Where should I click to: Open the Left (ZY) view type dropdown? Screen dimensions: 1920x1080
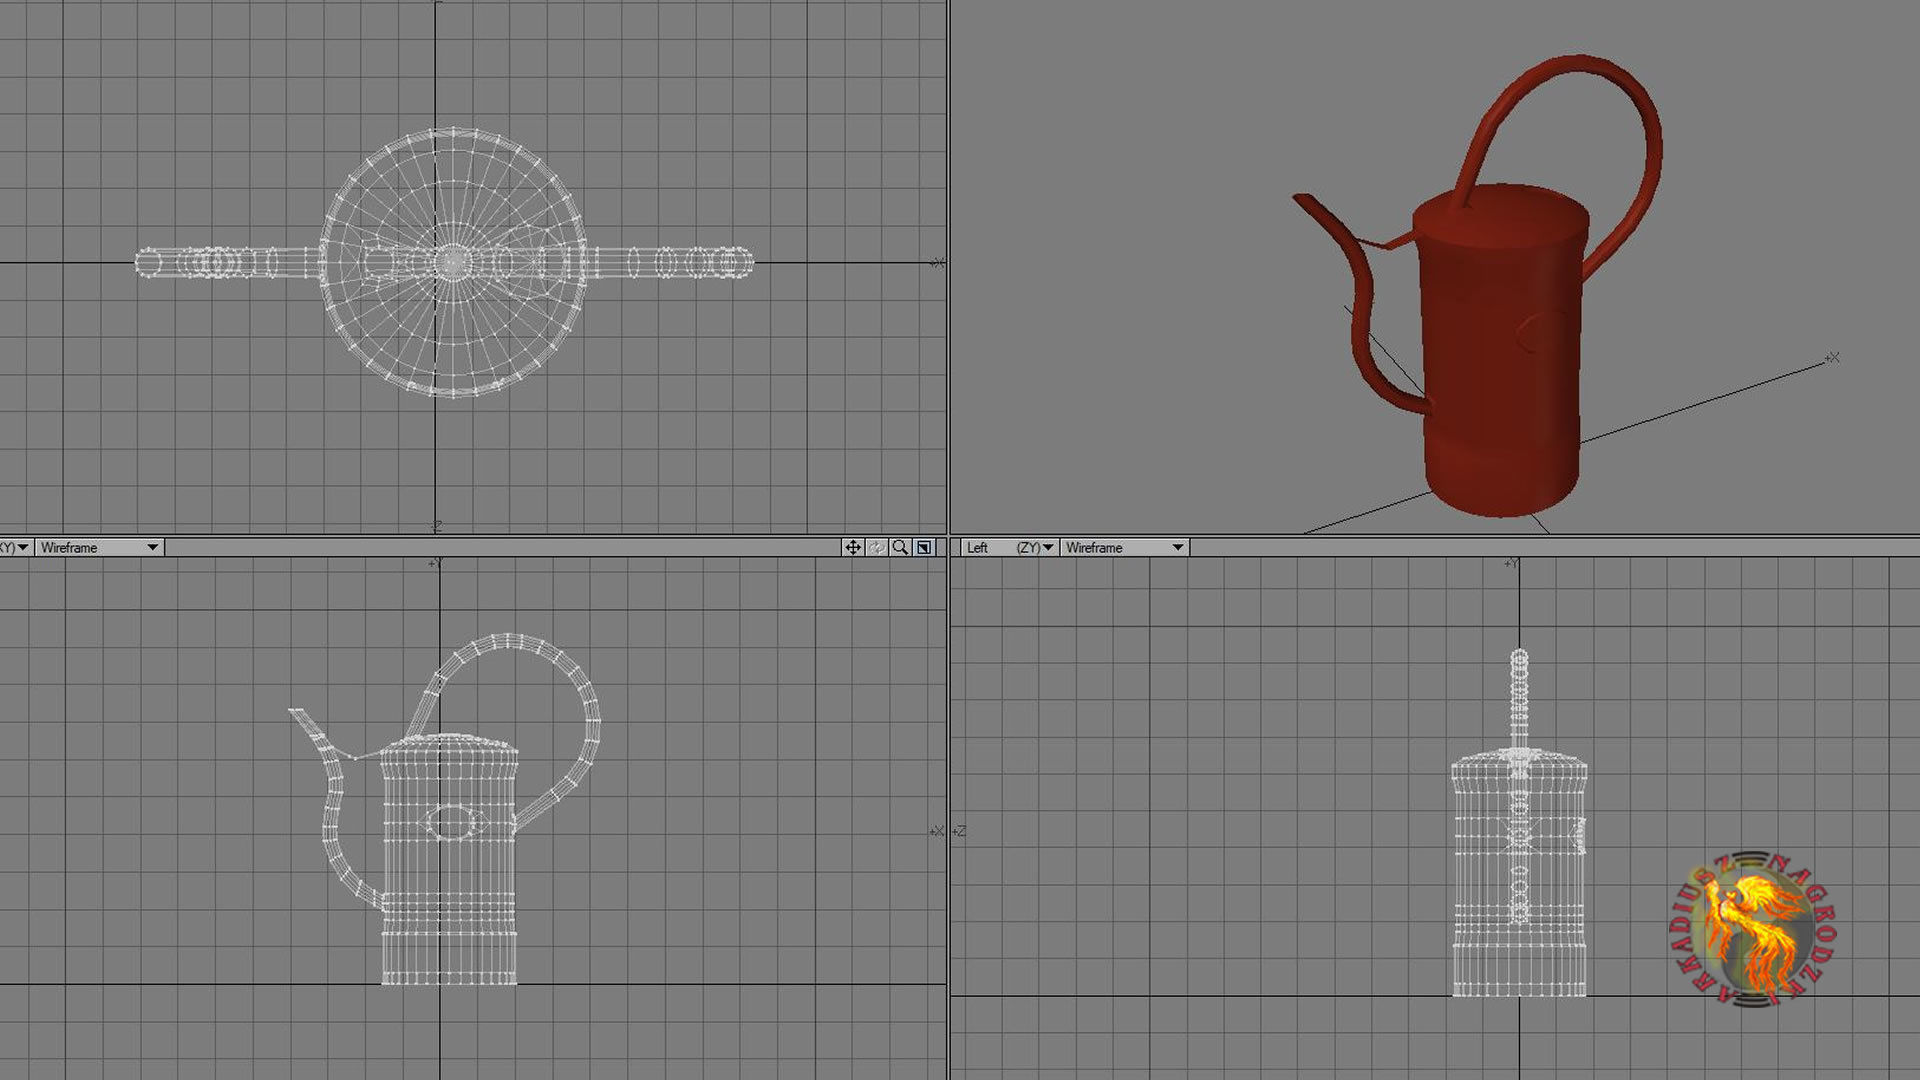(1009, 548)
